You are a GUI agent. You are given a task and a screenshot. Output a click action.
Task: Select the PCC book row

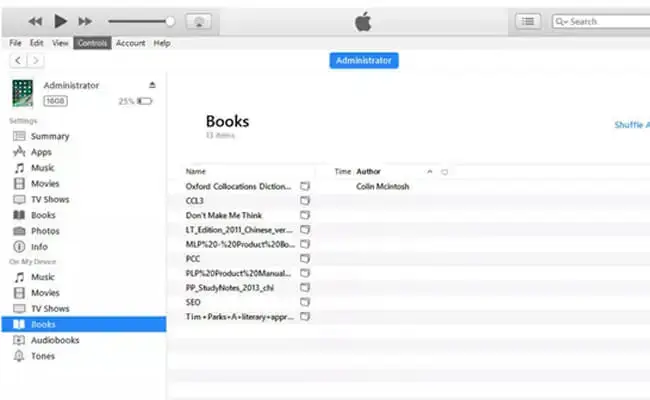193,259
